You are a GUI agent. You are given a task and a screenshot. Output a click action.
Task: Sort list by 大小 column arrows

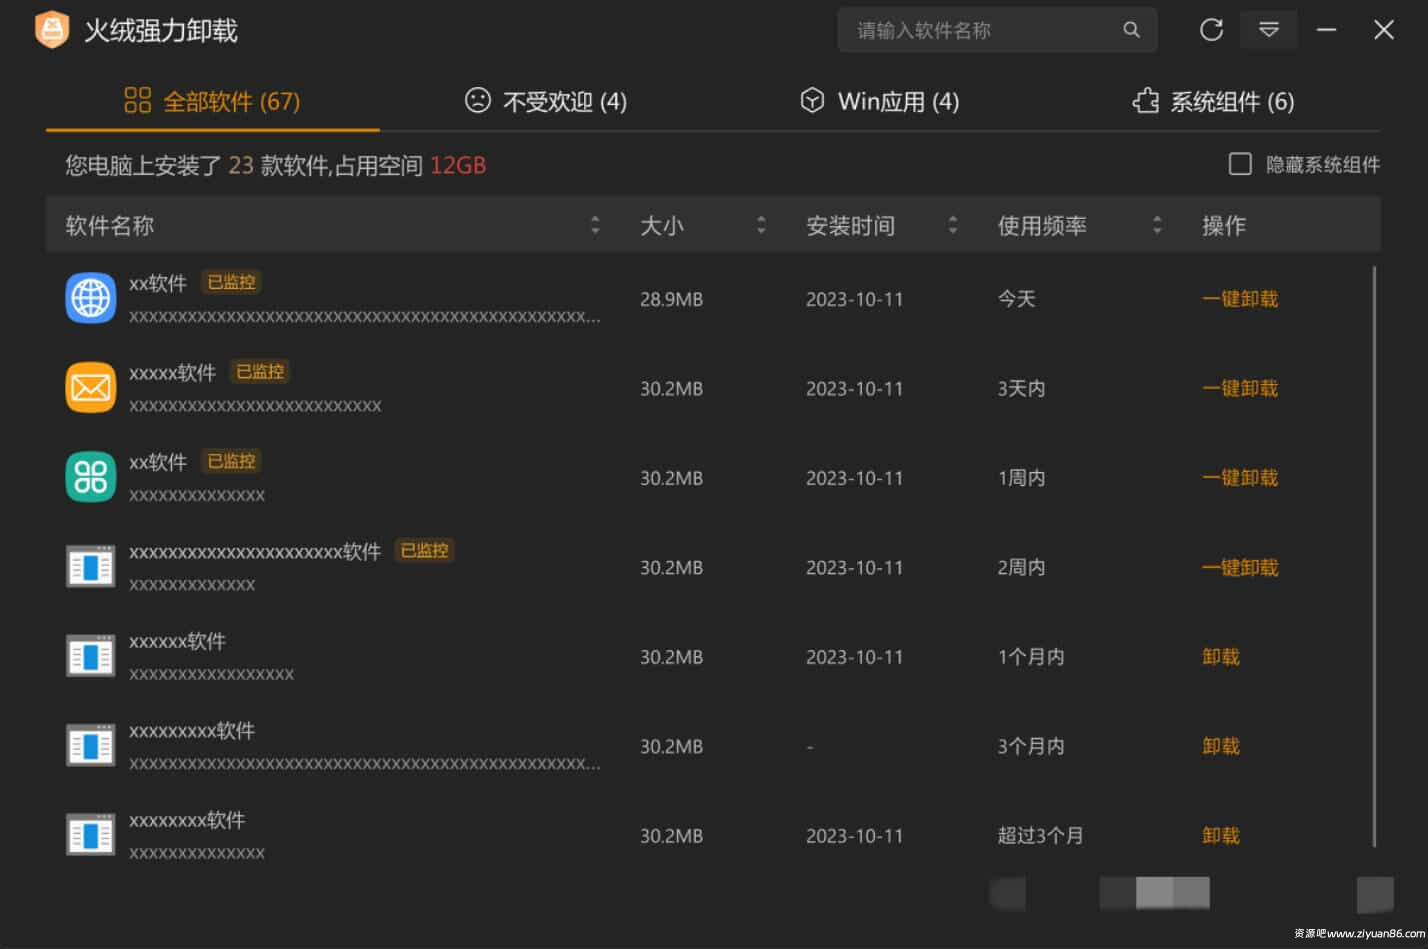(761, 226)
